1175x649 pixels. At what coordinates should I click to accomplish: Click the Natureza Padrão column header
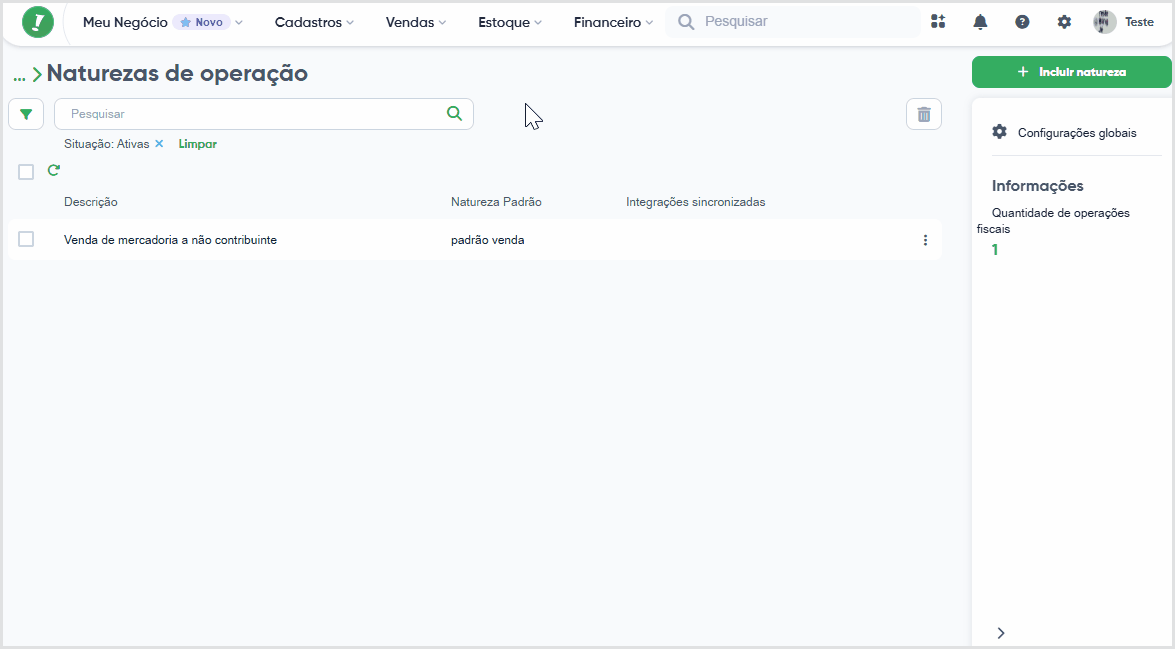tap(496, 202)
